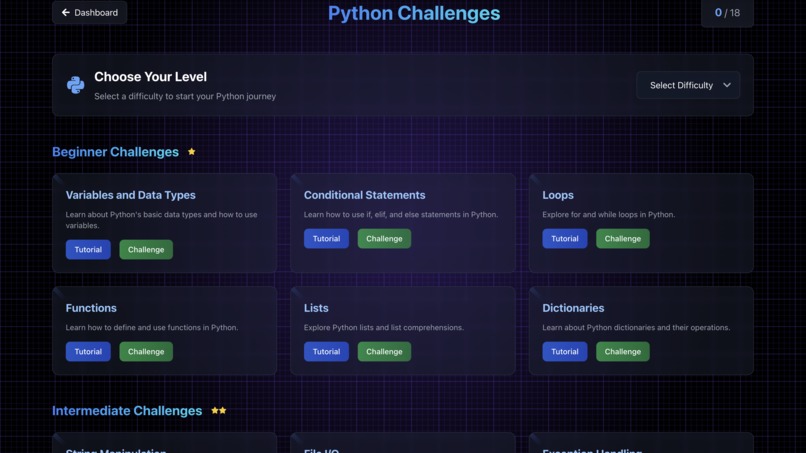Screen dimensions: 806x453
Task: Click 'Select a difficulty to start your Python journey' text
Action: (185, 96)
